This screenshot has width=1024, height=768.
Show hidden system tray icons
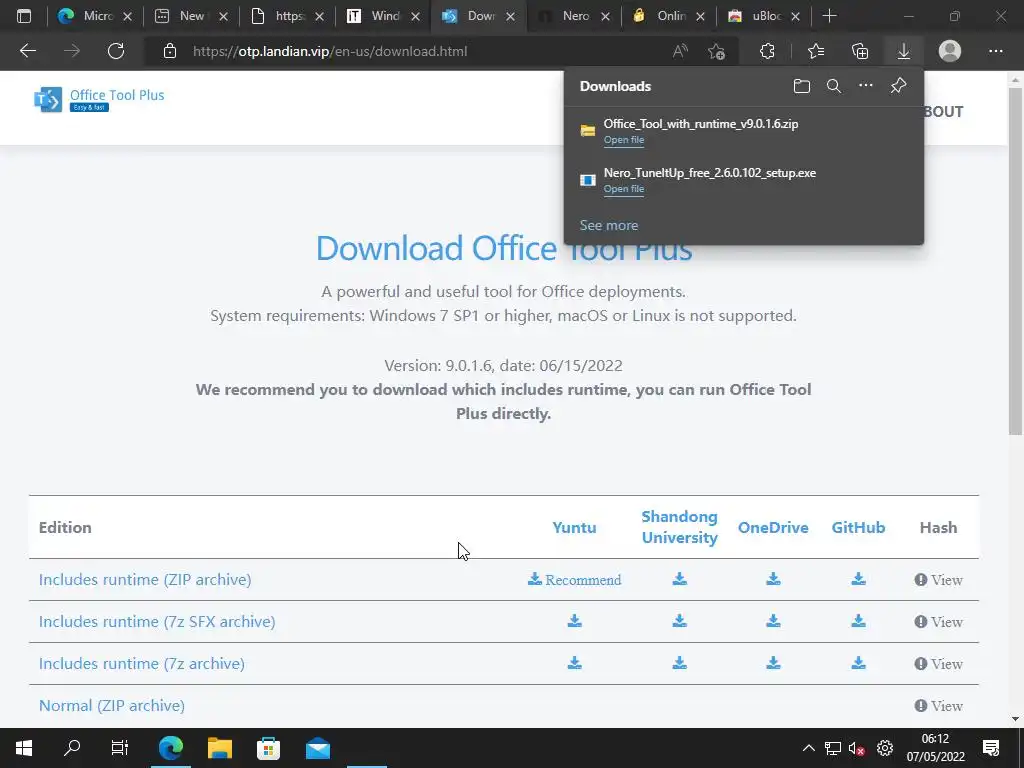pos(808,748)
